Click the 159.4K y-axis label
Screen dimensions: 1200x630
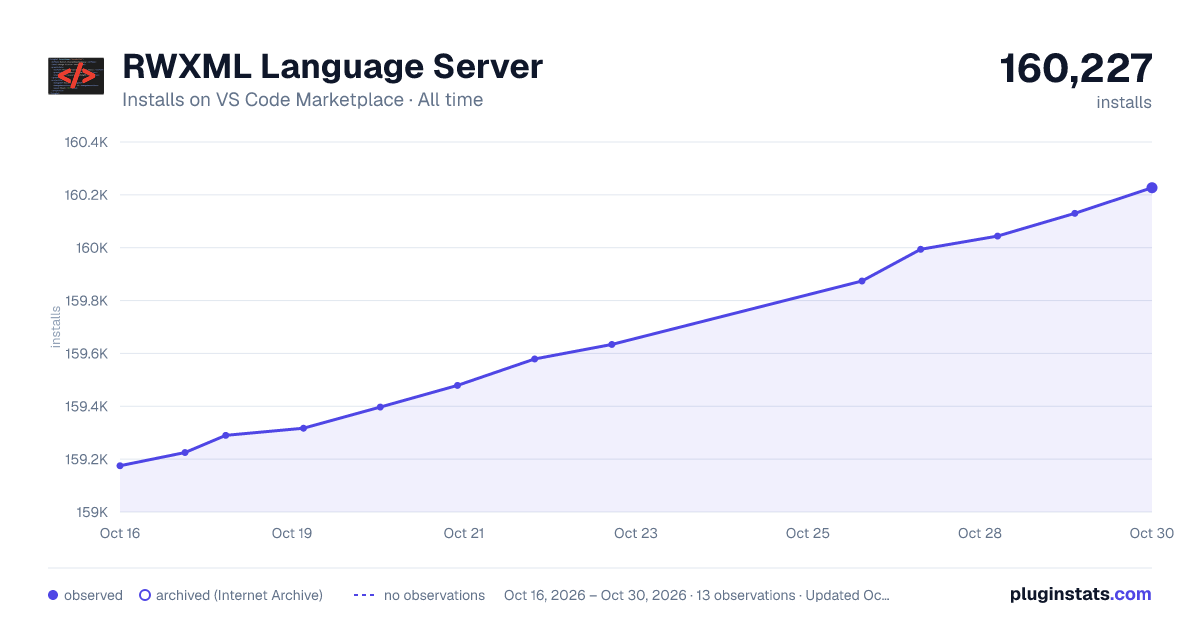point(86,407)
